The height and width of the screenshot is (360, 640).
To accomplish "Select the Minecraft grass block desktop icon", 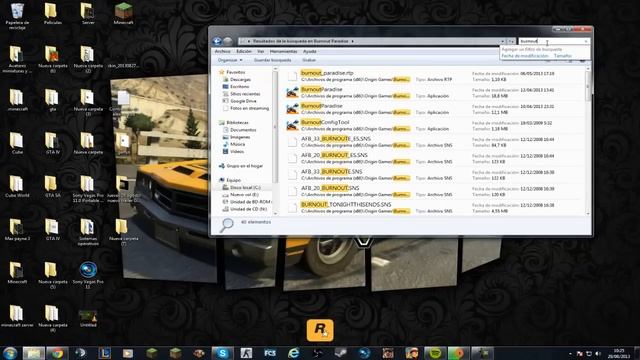I will click(x=123, y=14).
